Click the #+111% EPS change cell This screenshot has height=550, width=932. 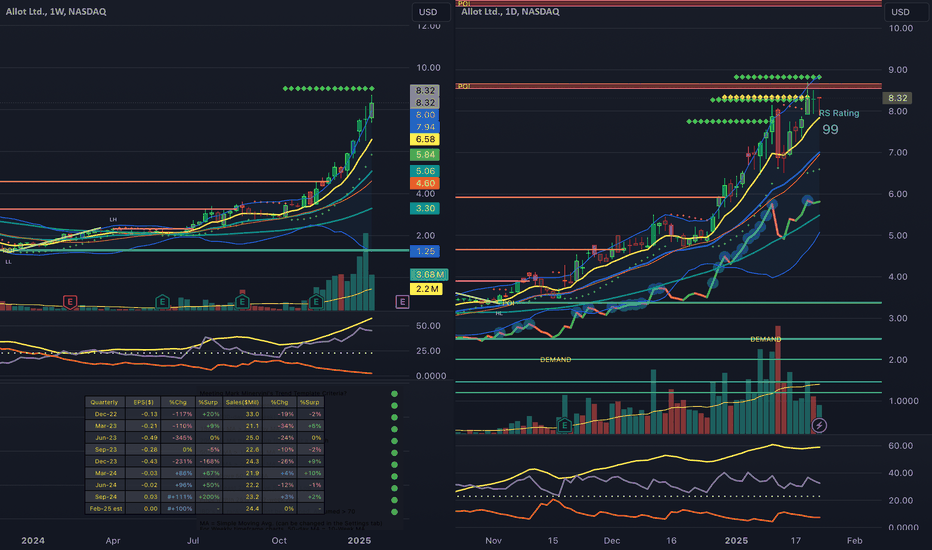(180, 497)
